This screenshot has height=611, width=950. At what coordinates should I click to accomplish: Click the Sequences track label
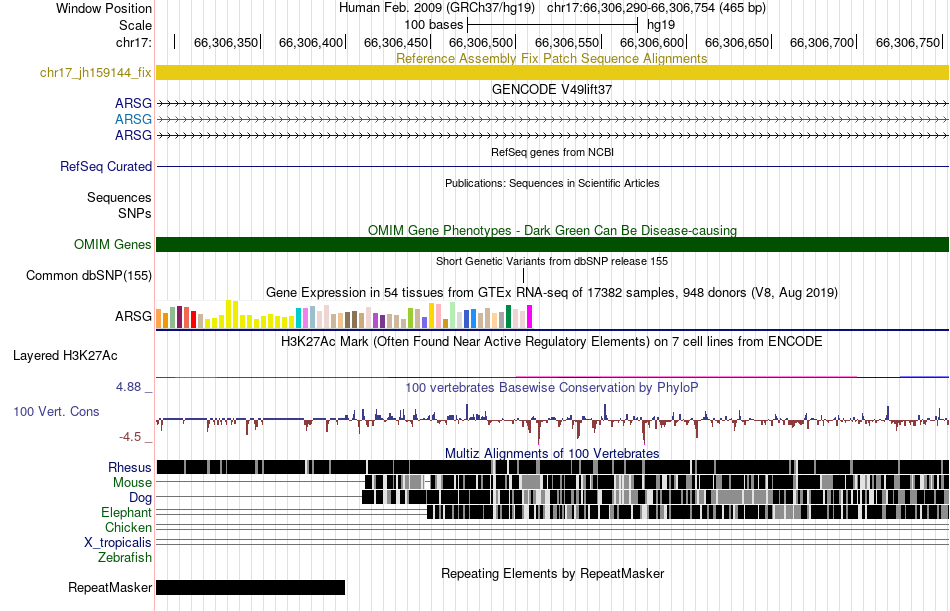tap(119, 198)
